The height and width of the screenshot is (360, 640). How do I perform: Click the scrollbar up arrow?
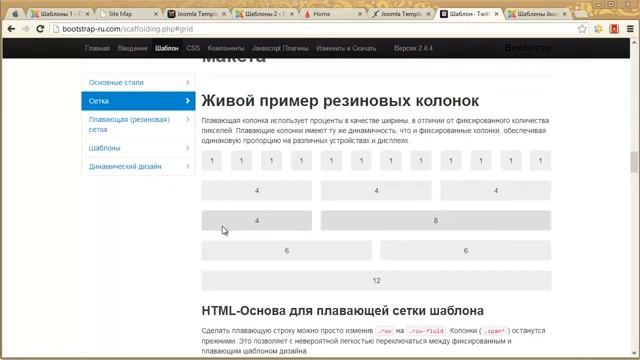click(633, 42)
